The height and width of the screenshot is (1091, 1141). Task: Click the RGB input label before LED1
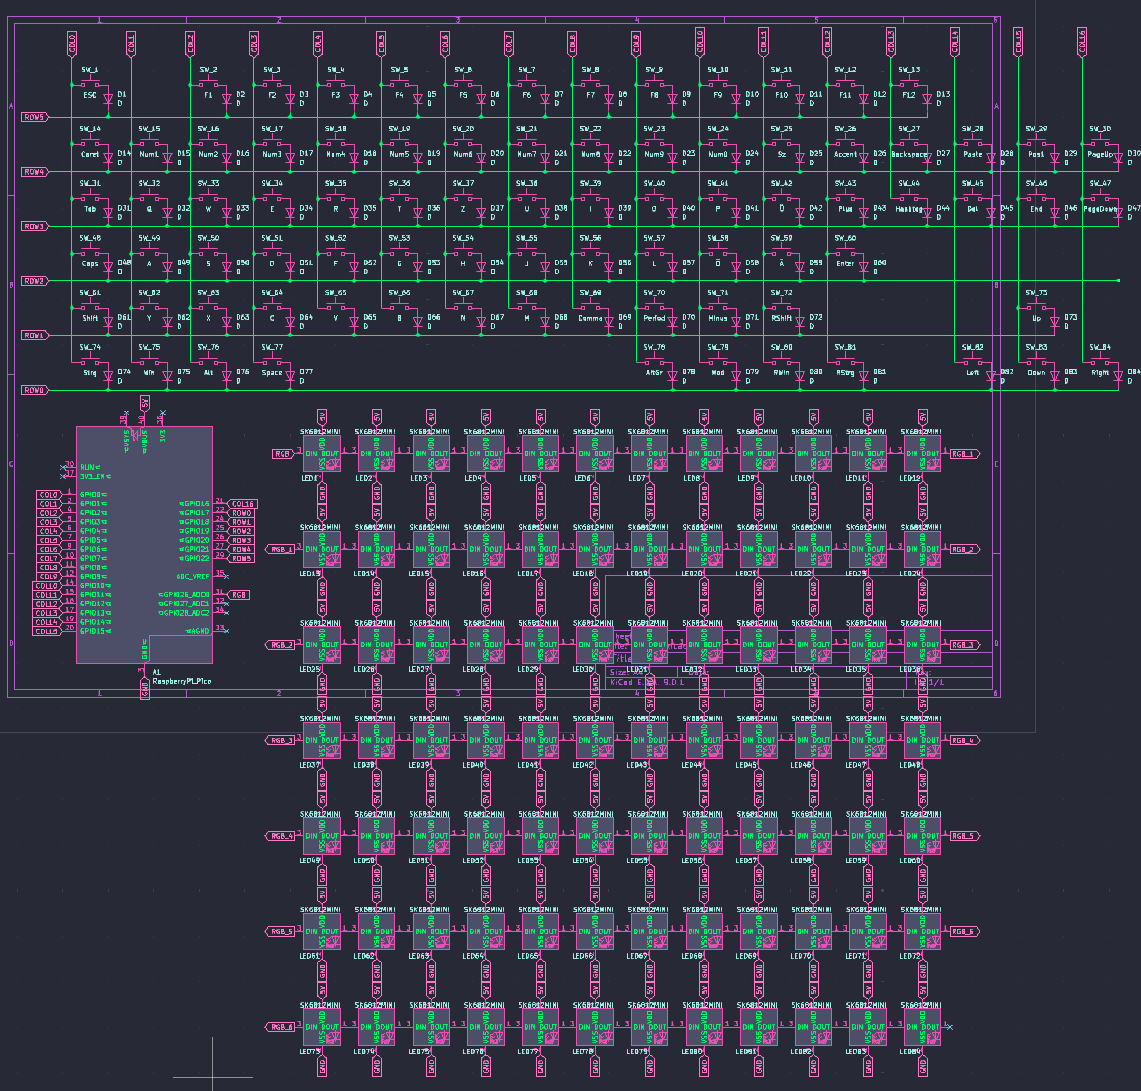tap(283, 453)
